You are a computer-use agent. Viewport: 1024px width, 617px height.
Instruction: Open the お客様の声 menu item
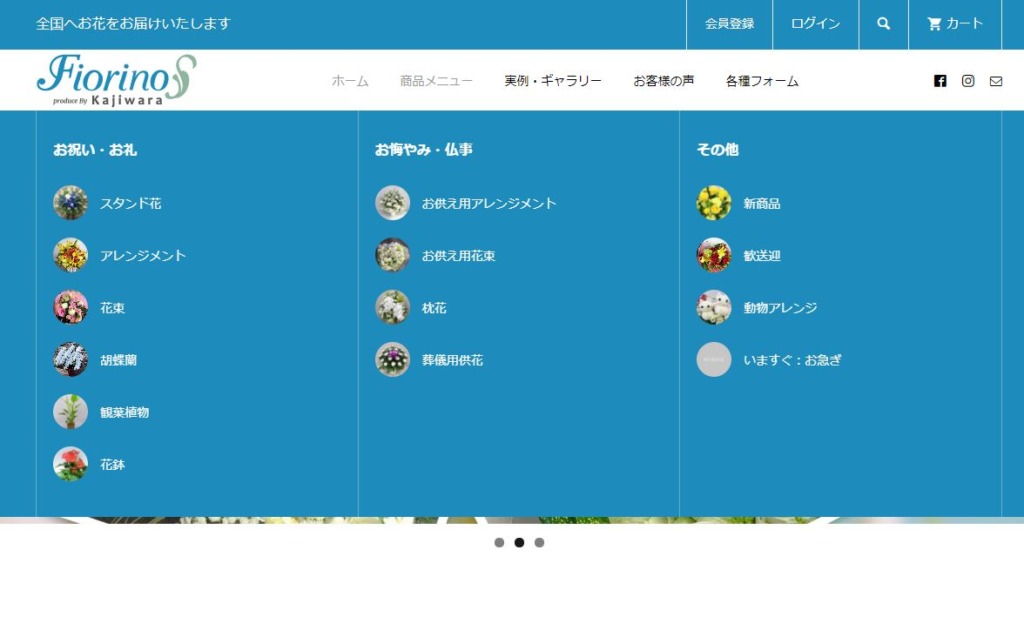(x=663, y=81)
